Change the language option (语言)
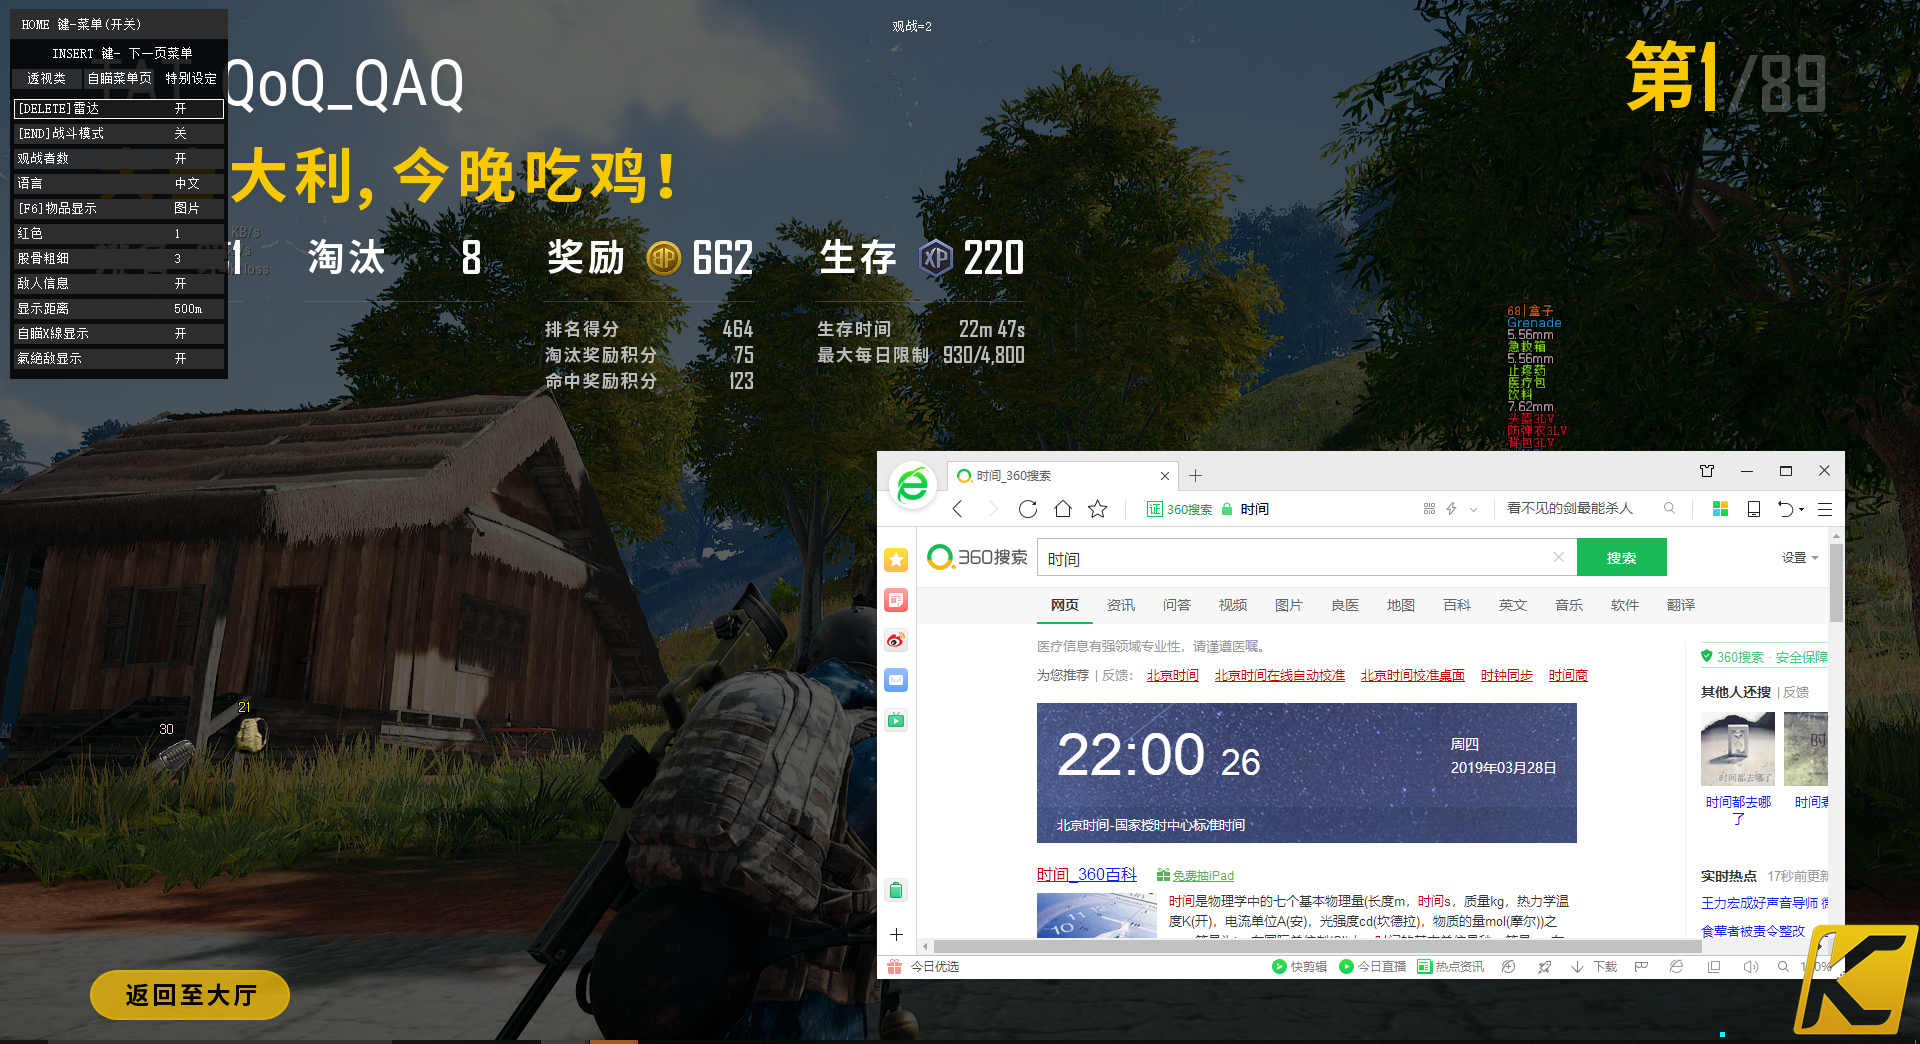The image size is (1920, 1044). coord(119,183)
